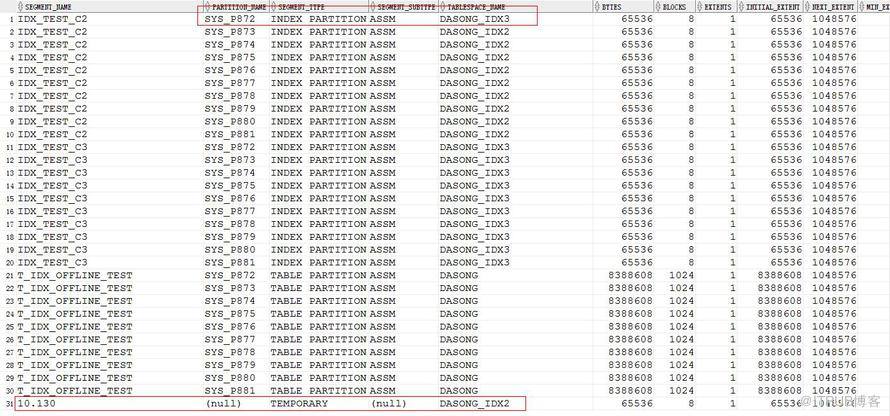Sort by the BYTES column header

(610, 7)
